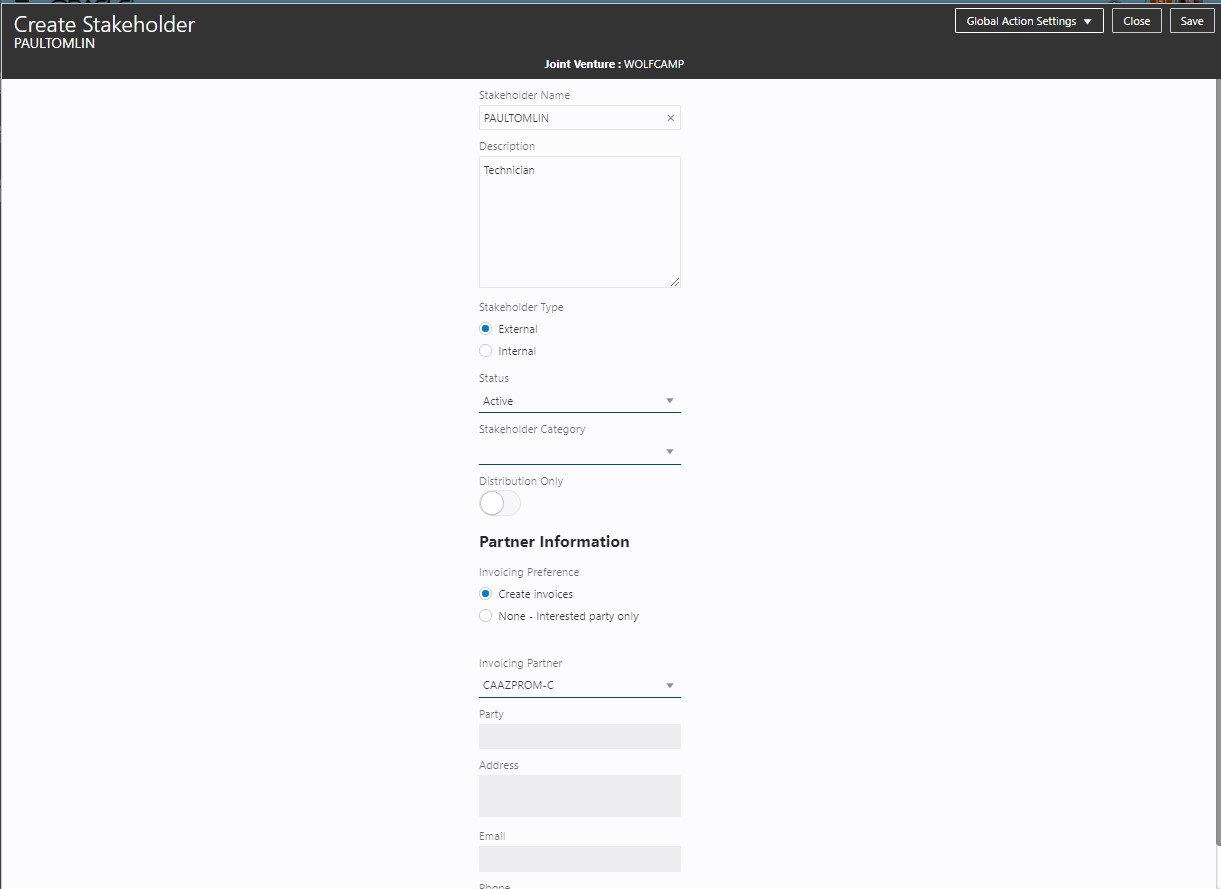Click the Close button
This screenshot has height=889, width=1221.
1136,21
